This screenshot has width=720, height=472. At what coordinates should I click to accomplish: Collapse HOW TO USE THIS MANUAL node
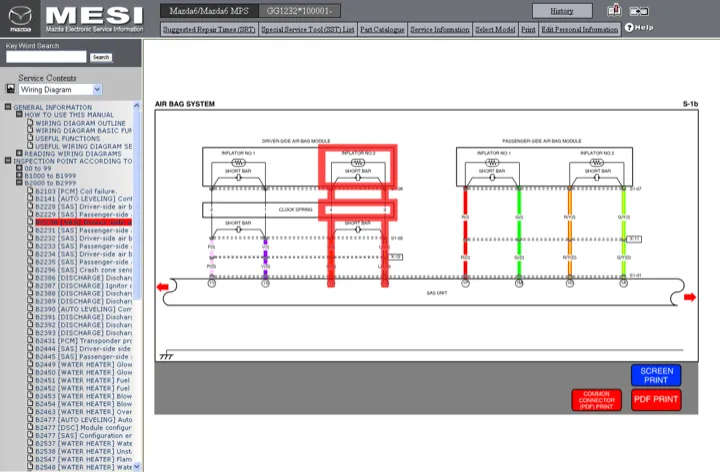coord(19,114)
